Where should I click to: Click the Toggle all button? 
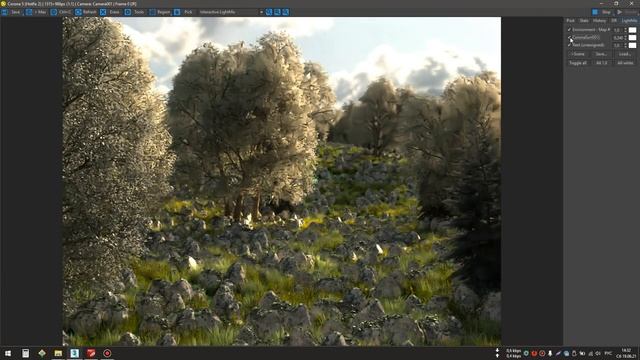click(x=578, y=63)
